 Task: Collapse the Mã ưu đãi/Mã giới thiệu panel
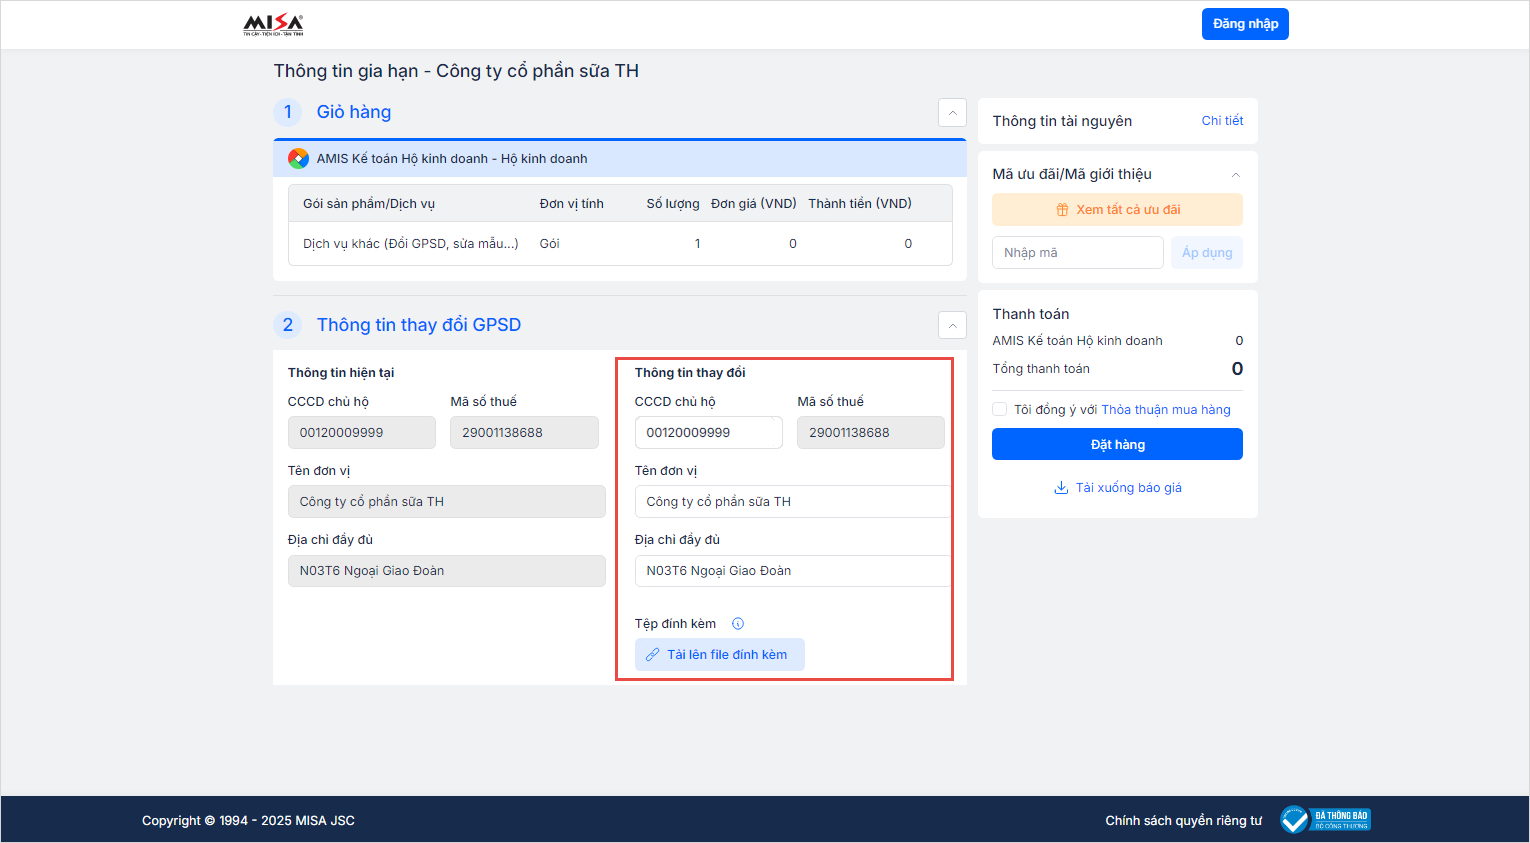pos(1236,175)
